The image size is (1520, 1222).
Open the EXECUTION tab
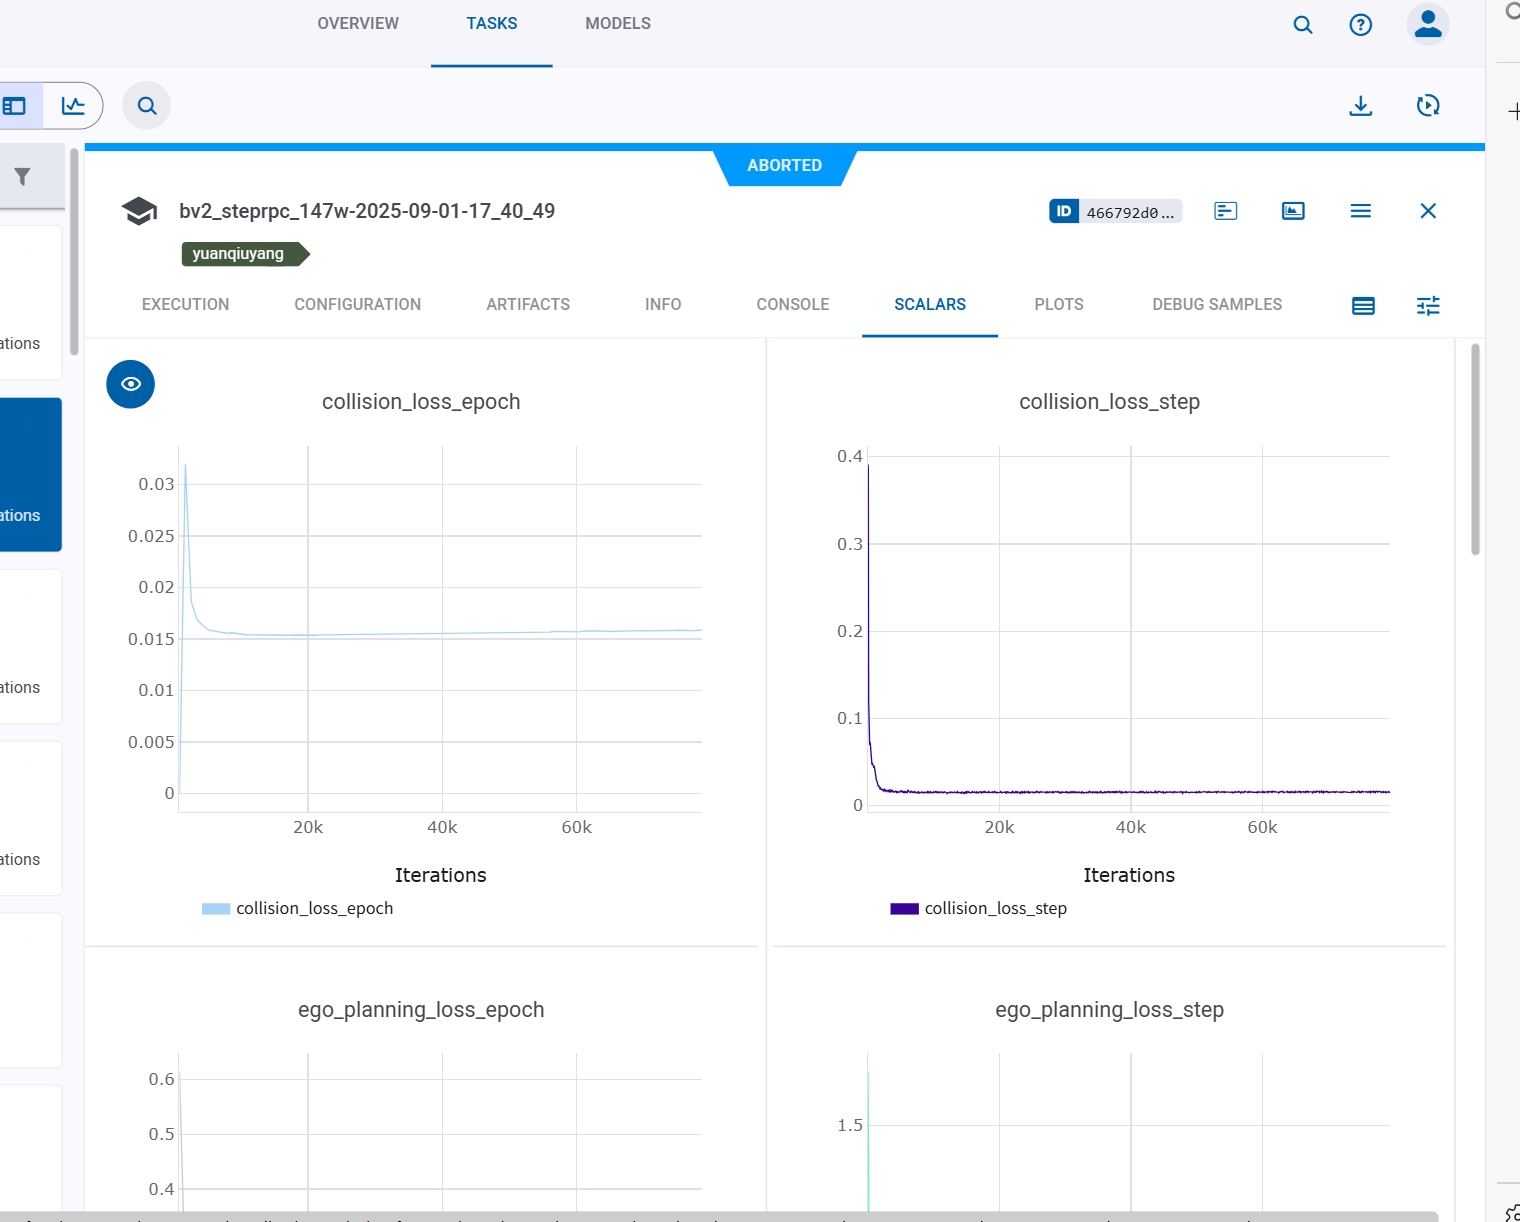186,304
